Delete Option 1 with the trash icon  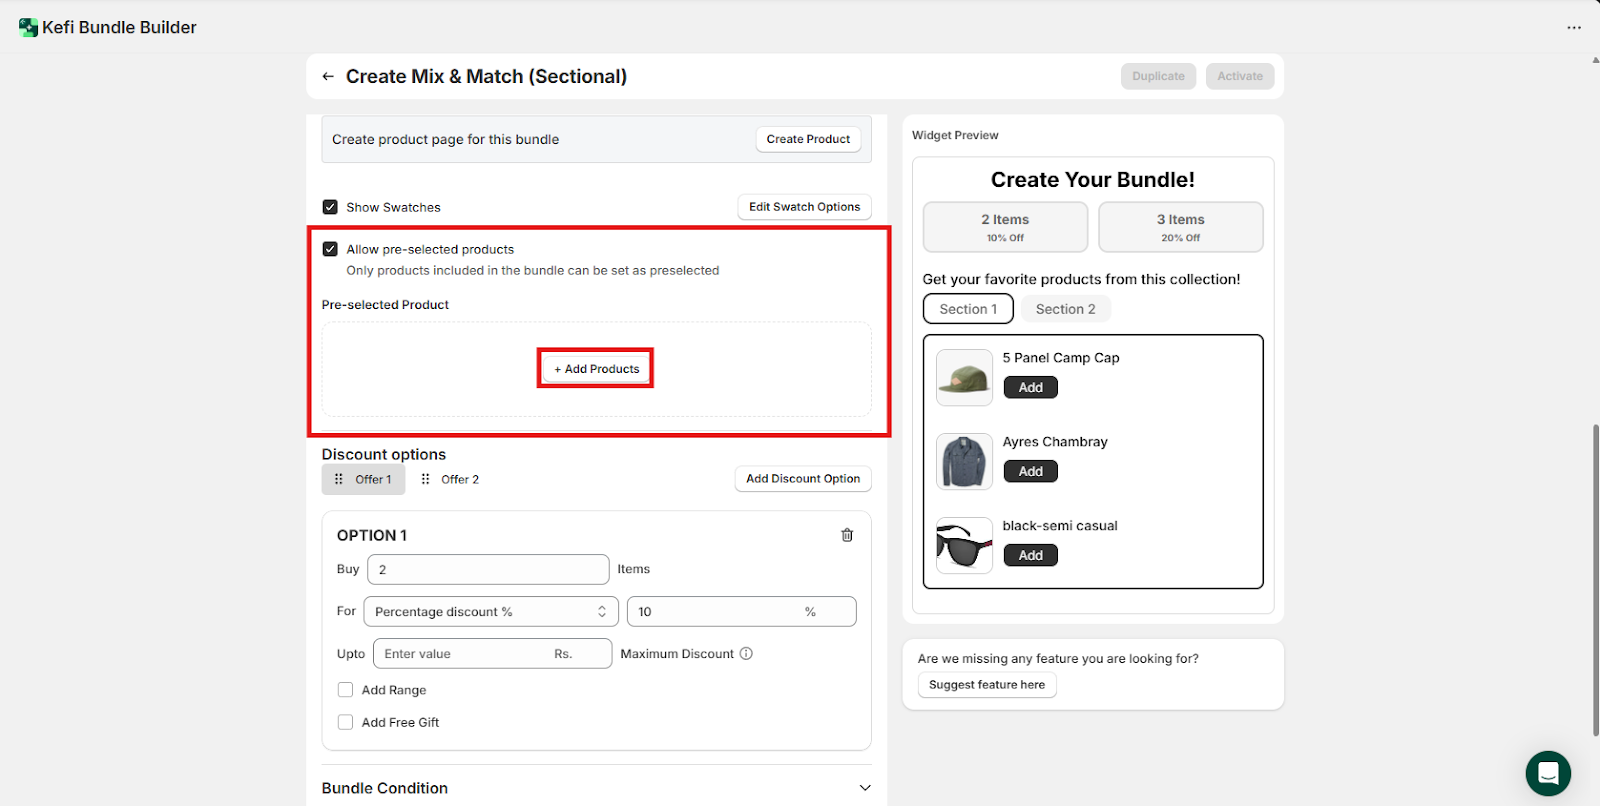[x=847, y=535]
